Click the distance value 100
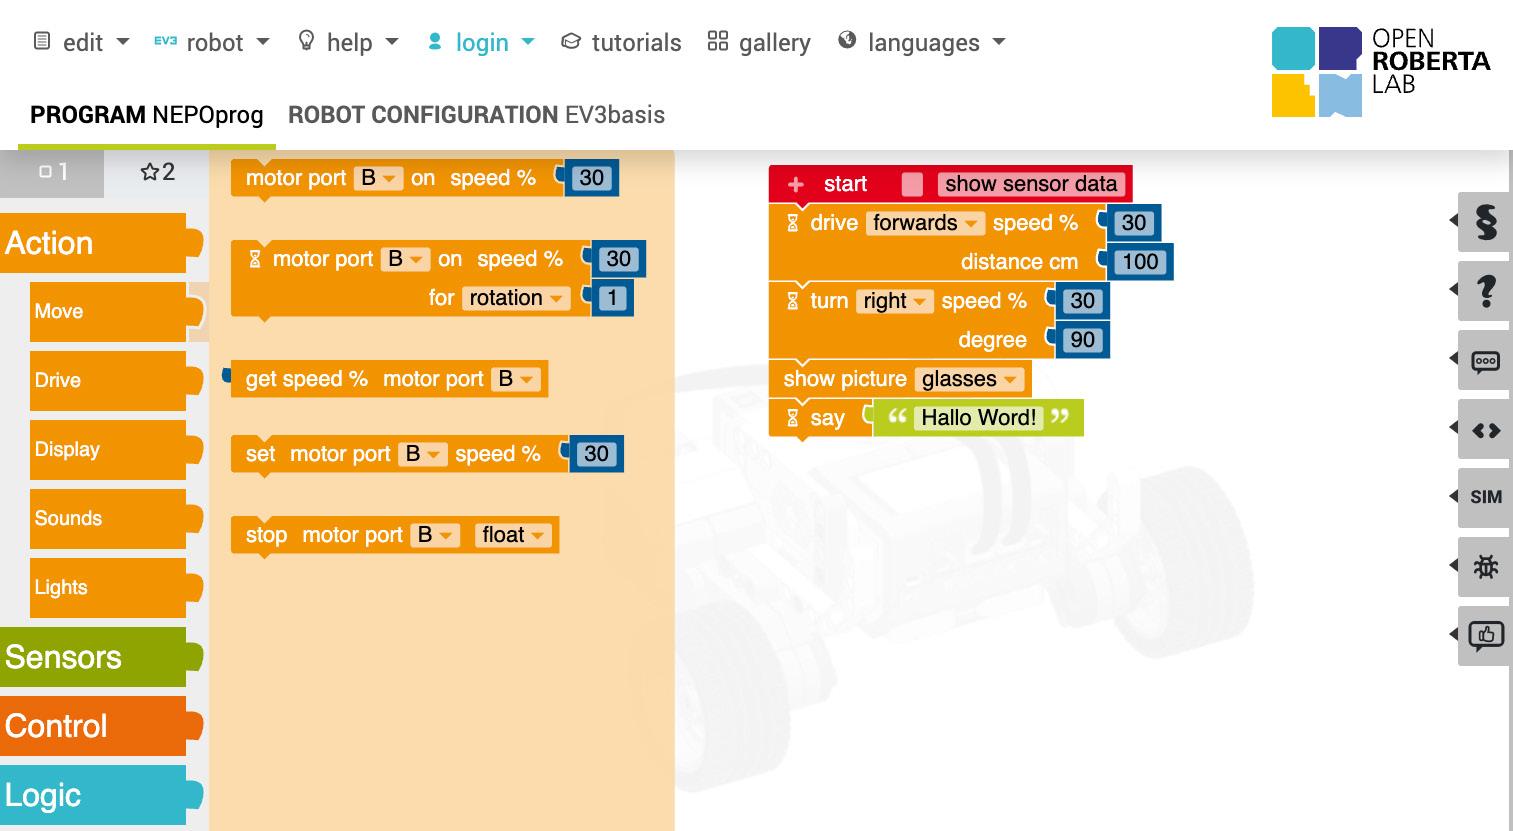The height and width of the screenshot is (831, 1513). coord(1140,262)
